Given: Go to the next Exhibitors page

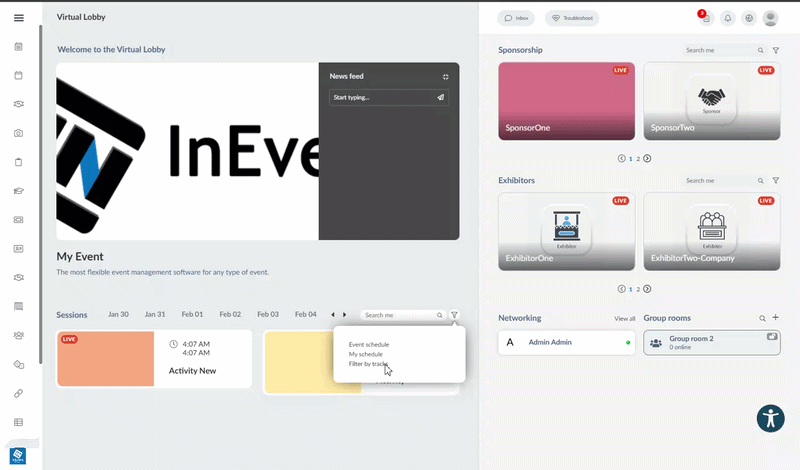Looking at the screenshot, I should tap(647, 289).
